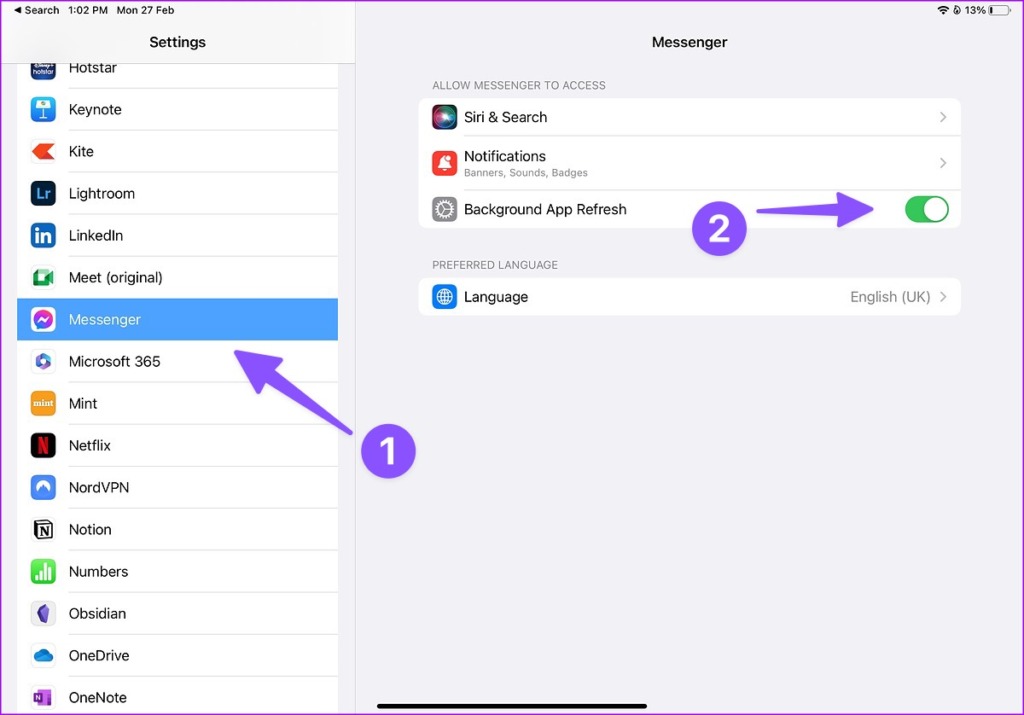The width and height of the screenshot is (1024, 715).
Task: Select the Obsidian app icon
Action: coord(43,613)
